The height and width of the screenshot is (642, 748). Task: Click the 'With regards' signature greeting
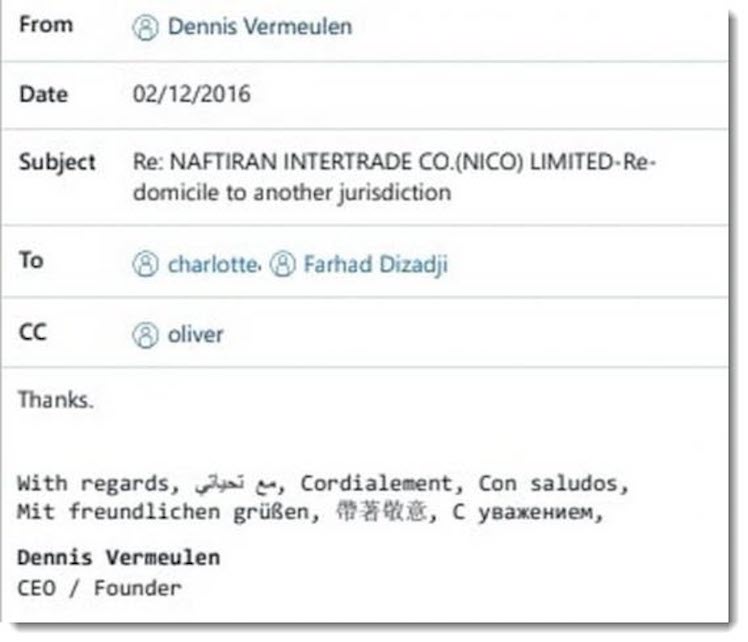coord(98,484)
